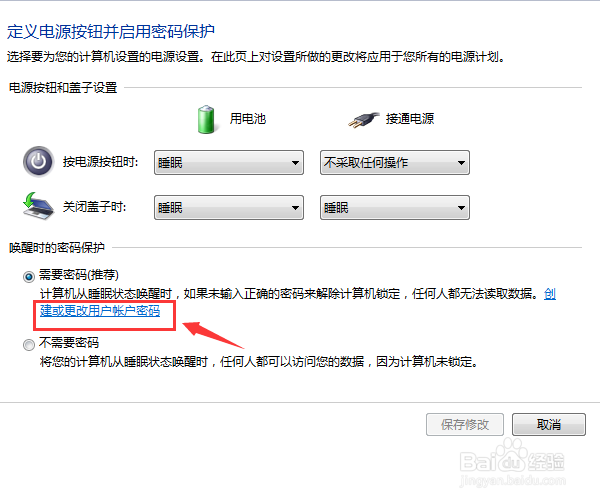Click the 用电池 column label
Screen dimensions: 600x502
click(248, 119)
